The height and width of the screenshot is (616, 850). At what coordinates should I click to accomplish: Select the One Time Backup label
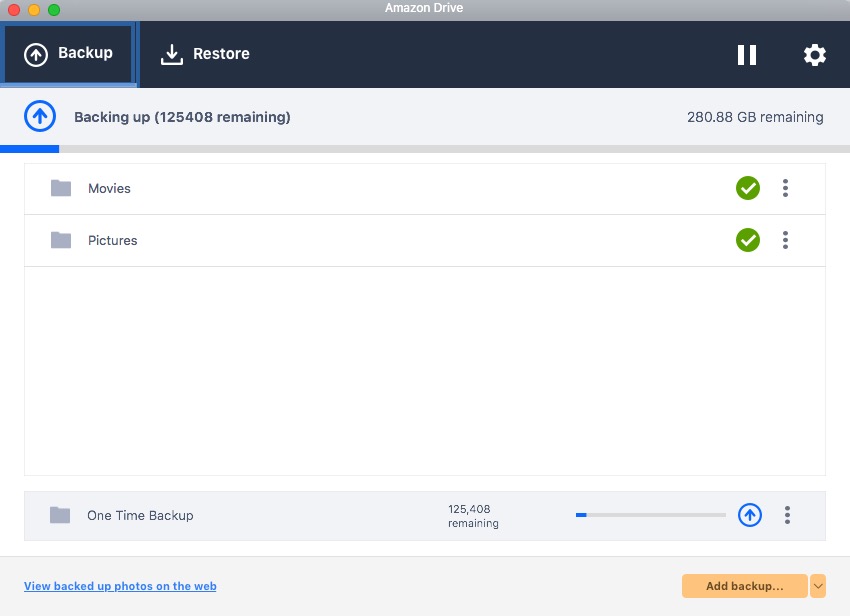pos(140,515)
